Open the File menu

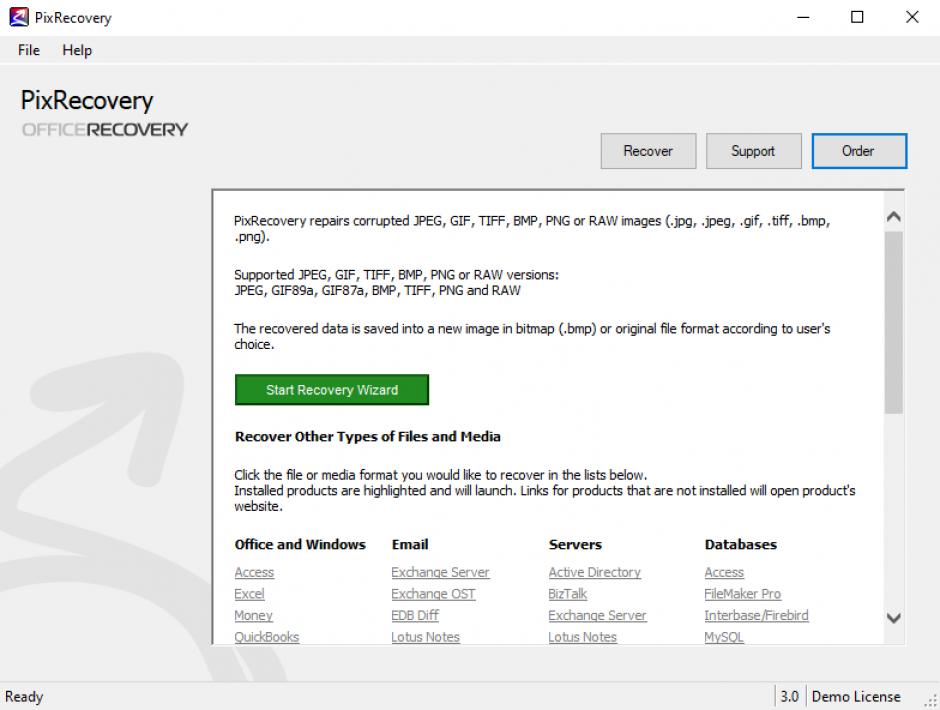(29, 50)
